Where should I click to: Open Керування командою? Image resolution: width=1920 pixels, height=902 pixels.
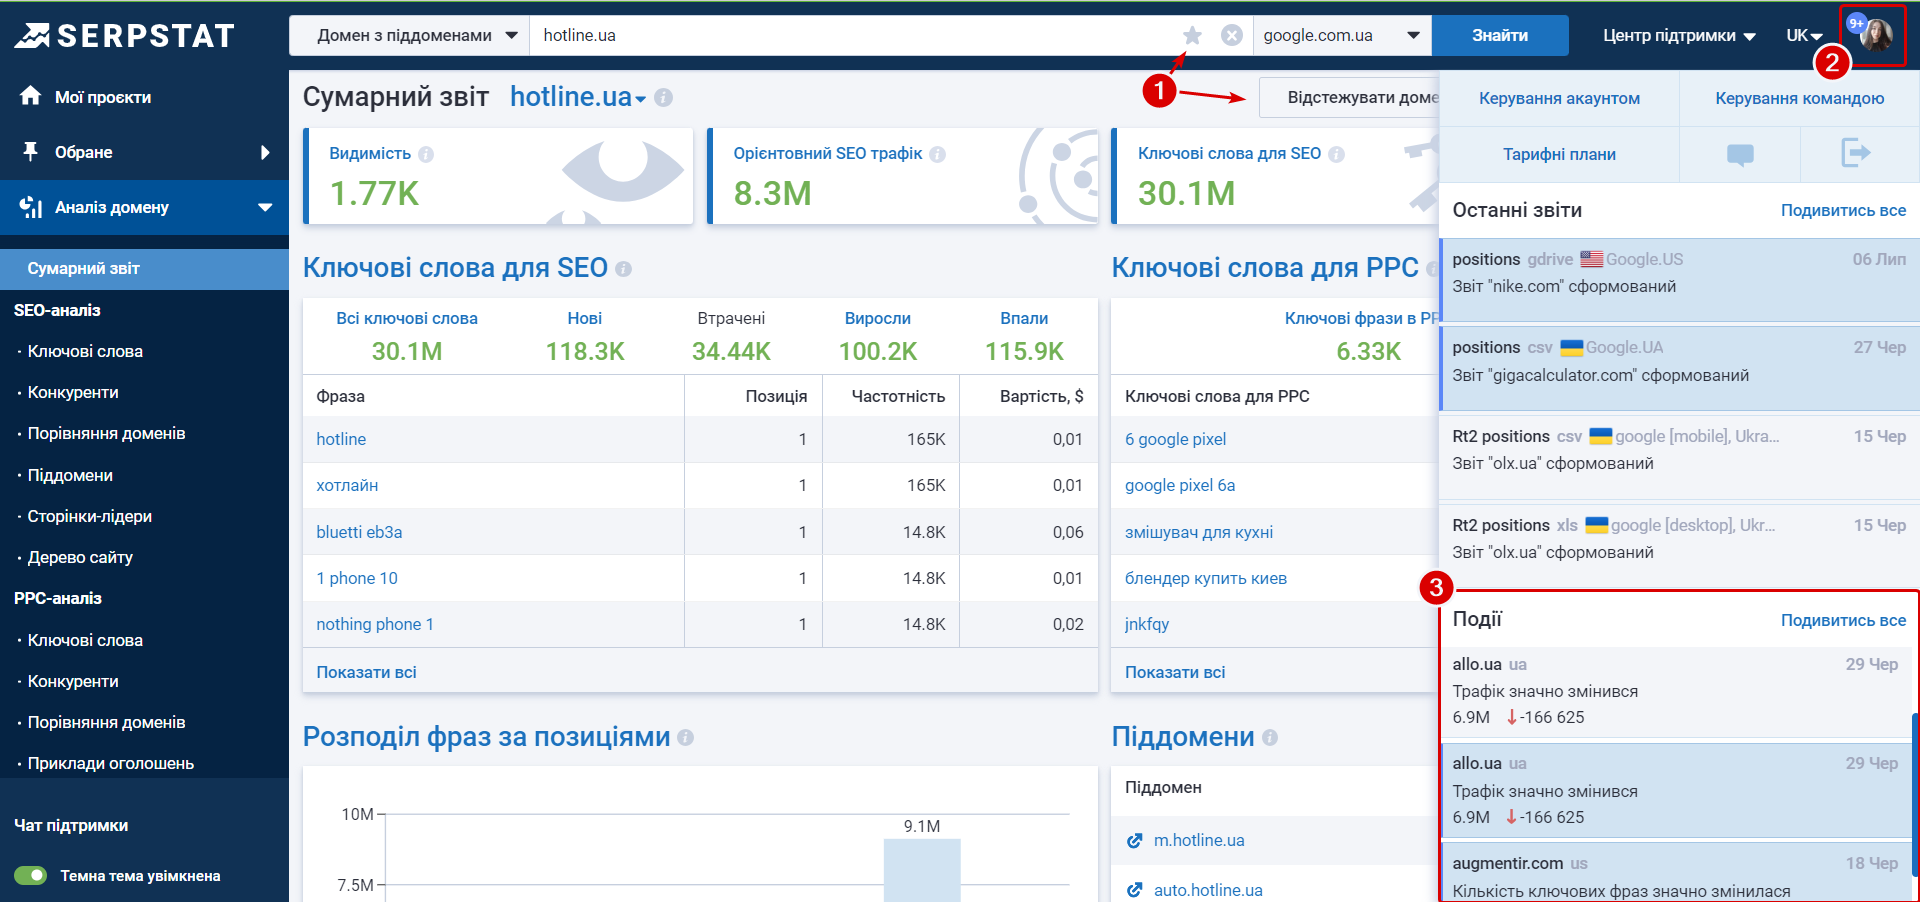1800,98
